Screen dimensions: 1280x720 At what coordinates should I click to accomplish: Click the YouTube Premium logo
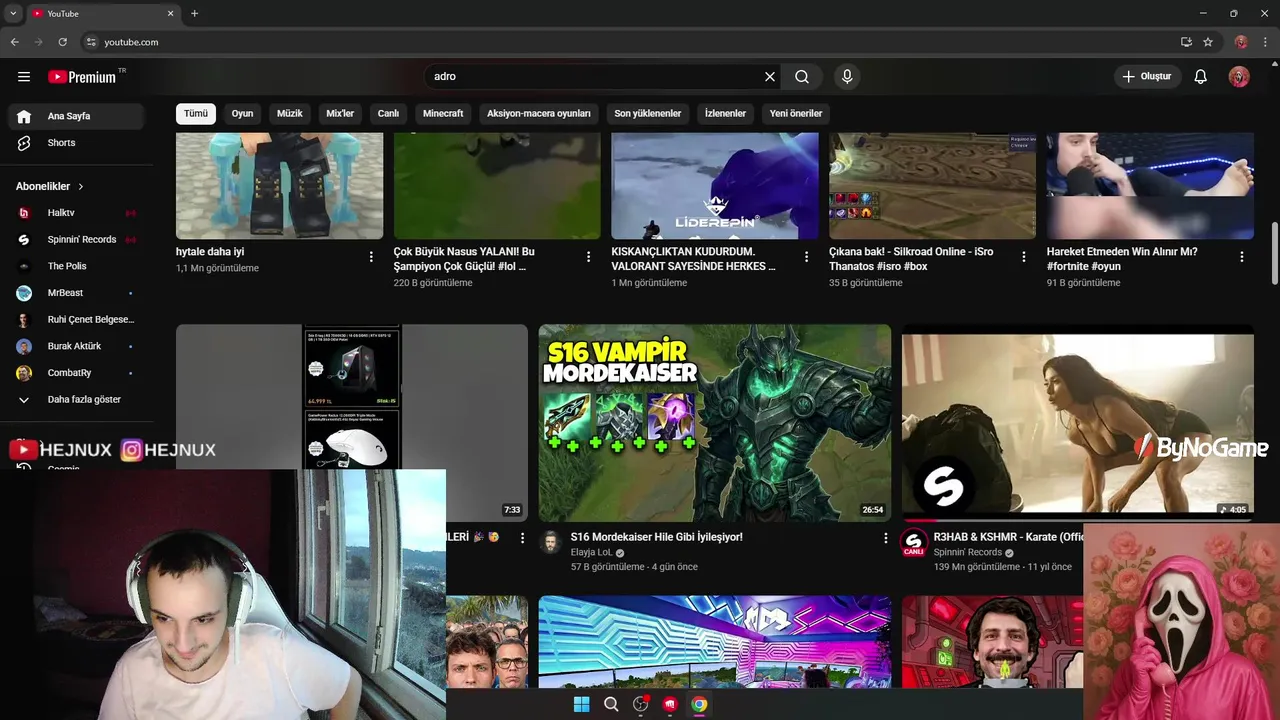point(82,77)
